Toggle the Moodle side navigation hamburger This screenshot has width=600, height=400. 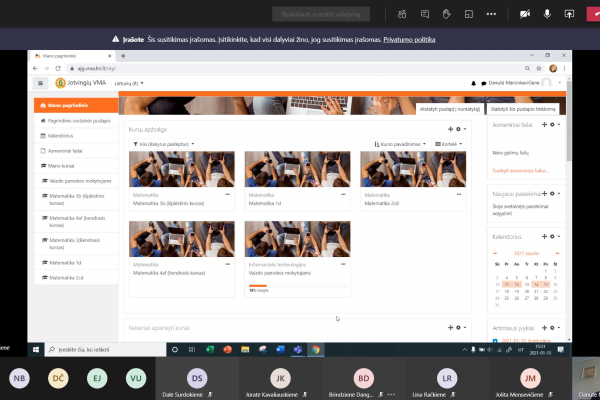[41, 83]
